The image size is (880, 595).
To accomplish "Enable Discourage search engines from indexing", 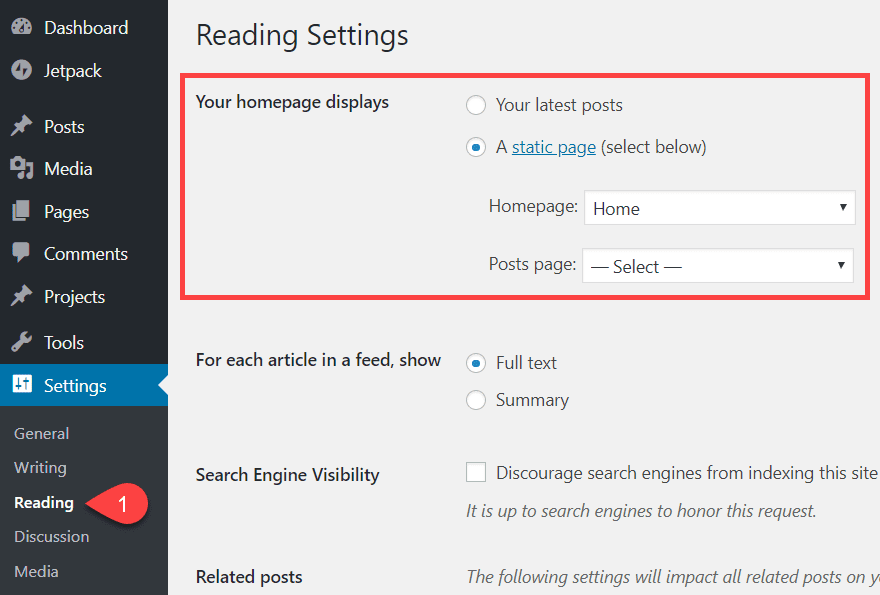I will coord(476,472).
